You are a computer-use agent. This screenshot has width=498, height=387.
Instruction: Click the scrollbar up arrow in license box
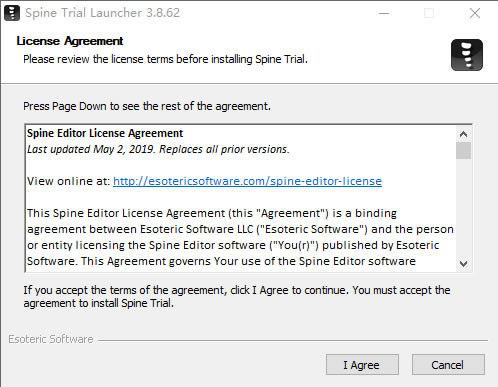point(463,134)
